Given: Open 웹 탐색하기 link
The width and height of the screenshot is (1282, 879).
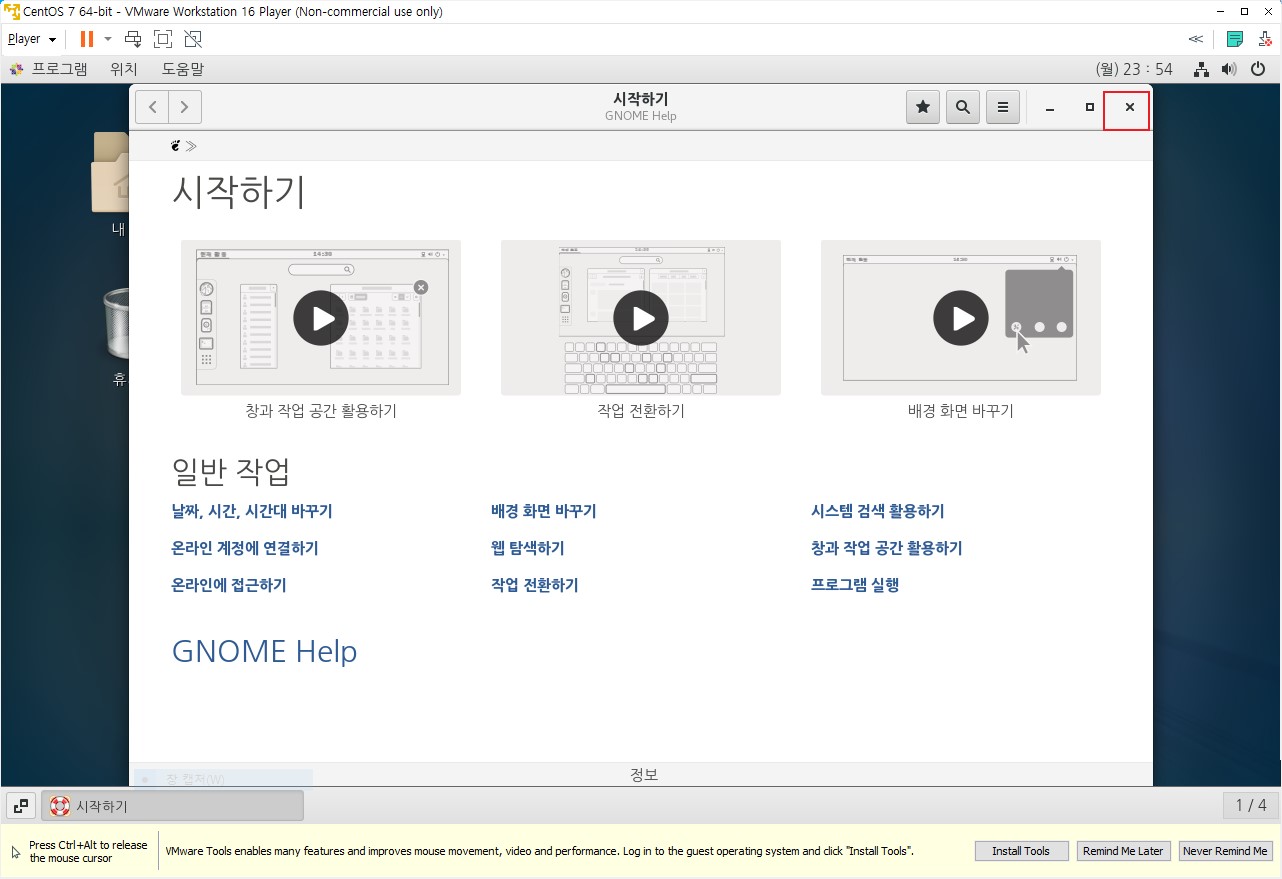Looking at the screenshot, I should 528,548.
